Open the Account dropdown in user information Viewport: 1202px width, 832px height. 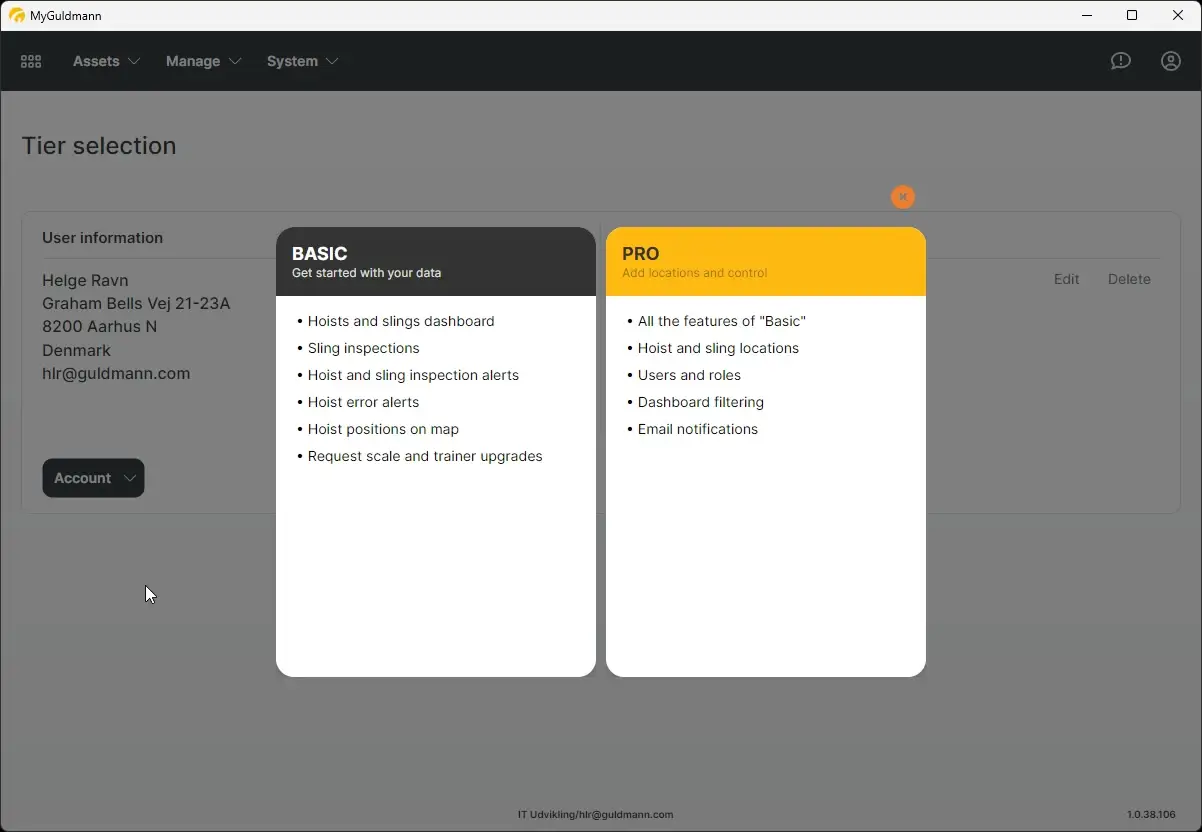pos(93,478)
